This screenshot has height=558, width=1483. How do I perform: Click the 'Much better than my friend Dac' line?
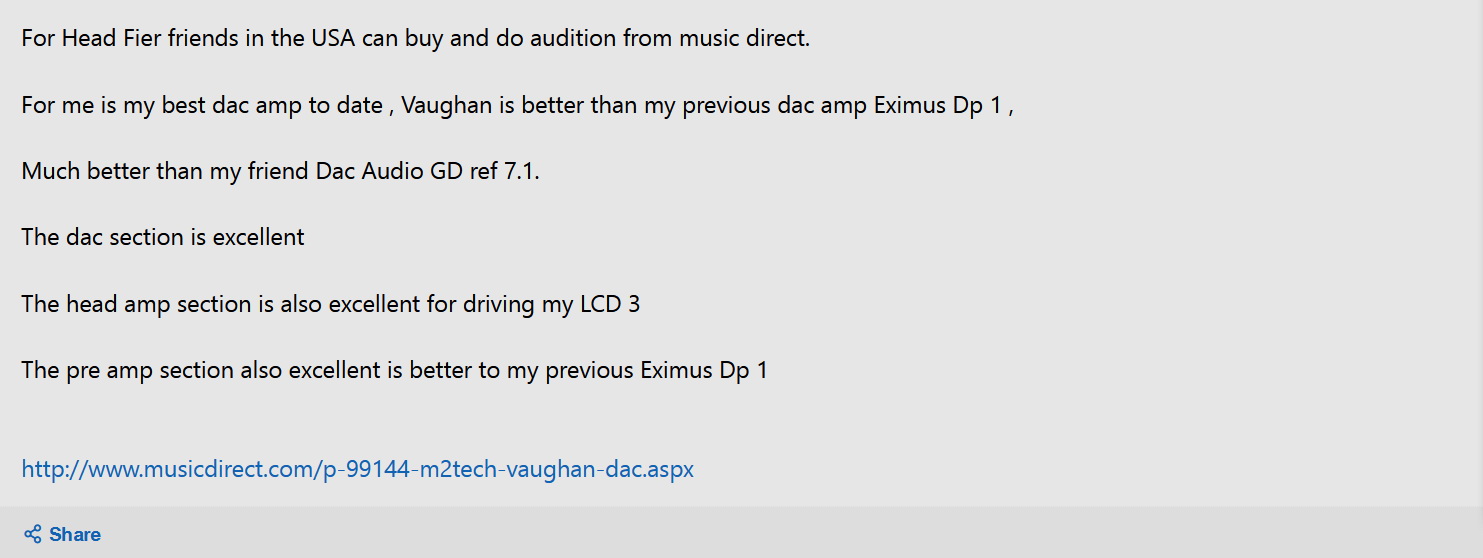[280, 171]
